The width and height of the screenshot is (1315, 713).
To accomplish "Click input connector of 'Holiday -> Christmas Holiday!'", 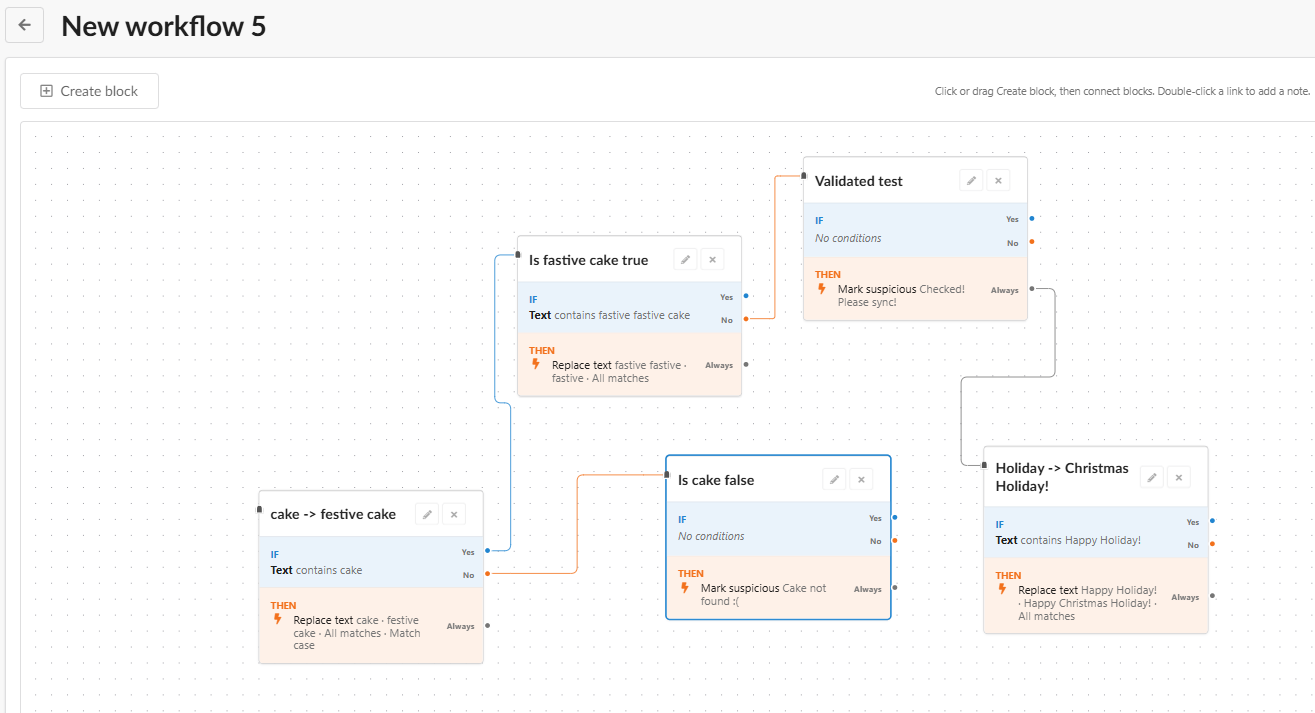I will [985, 464].
